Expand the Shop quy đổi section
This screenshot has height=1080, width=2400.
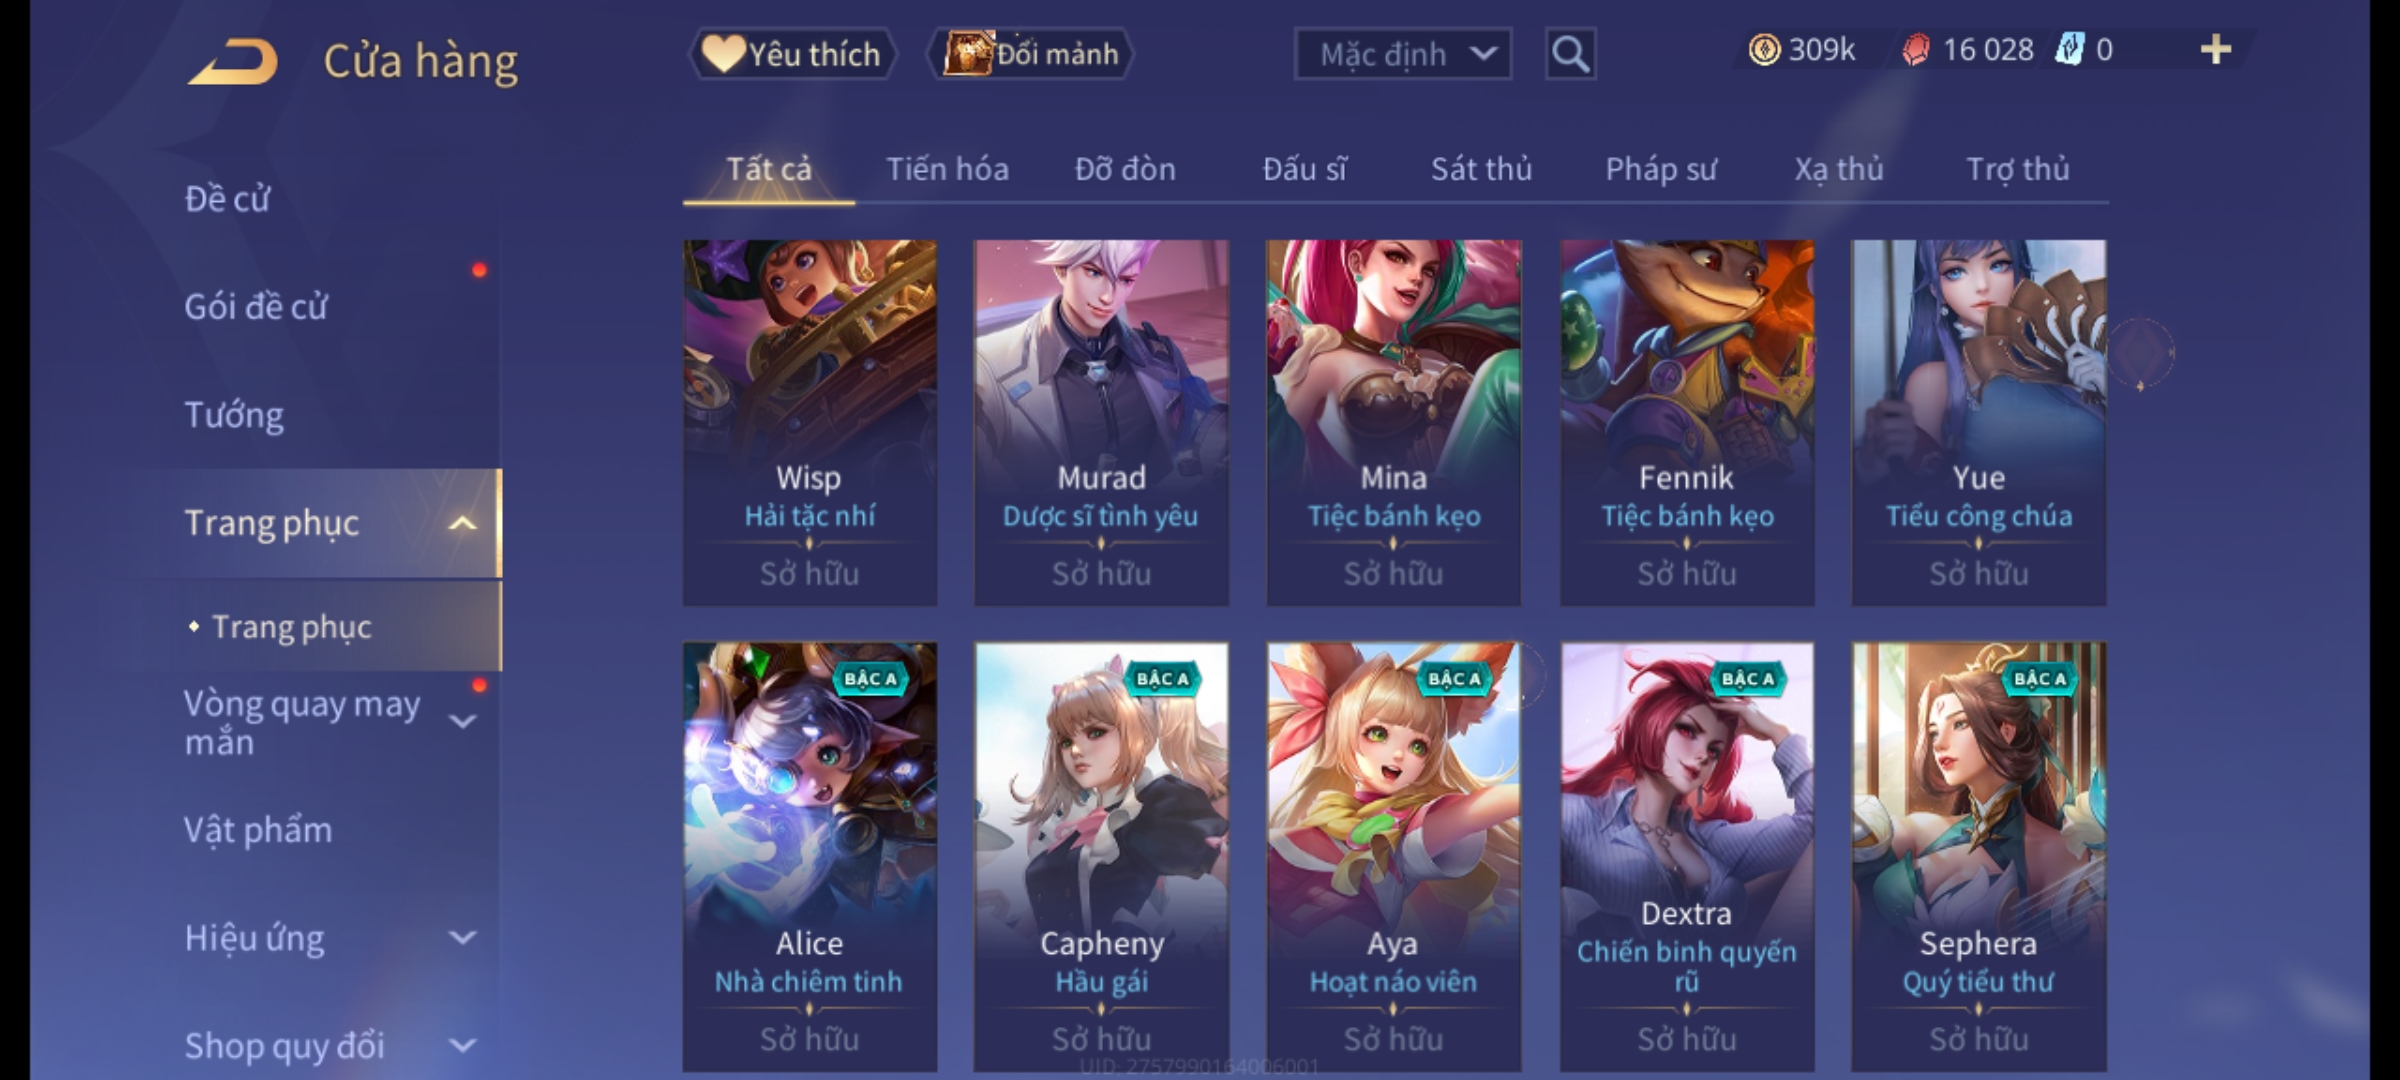tap(462, 1046)
